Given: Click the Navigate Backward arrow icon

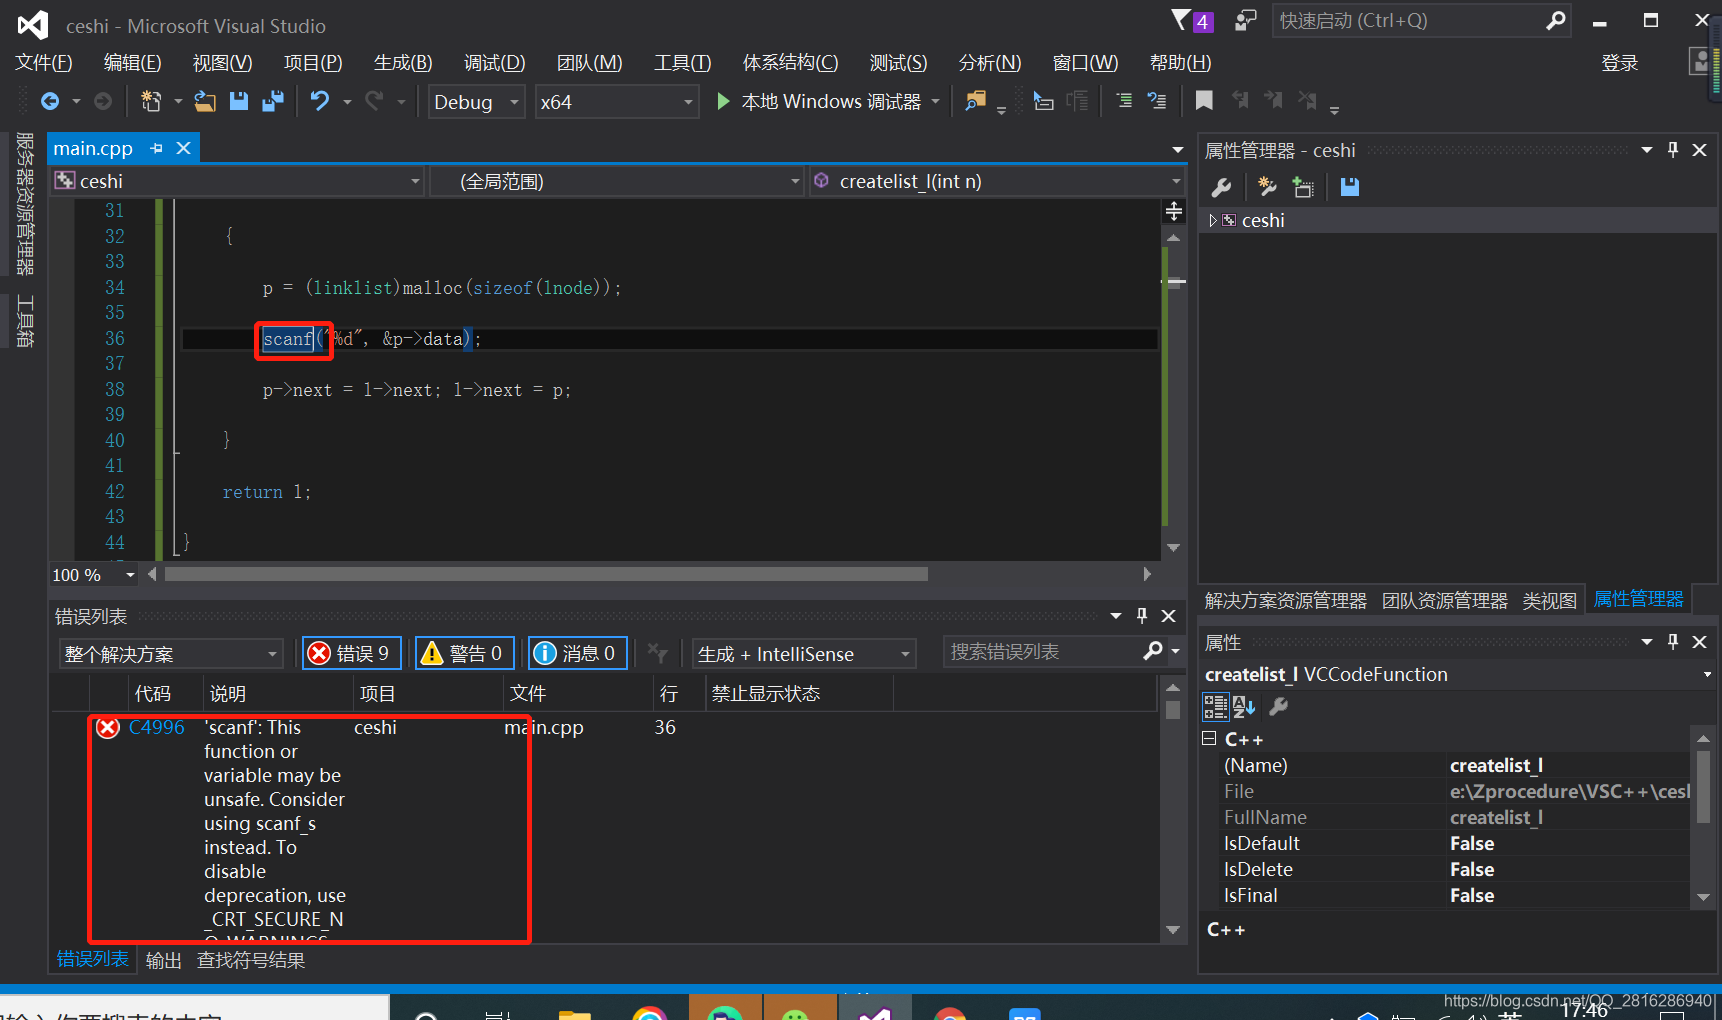Looking at the screenshot, I should pos(50,101).
